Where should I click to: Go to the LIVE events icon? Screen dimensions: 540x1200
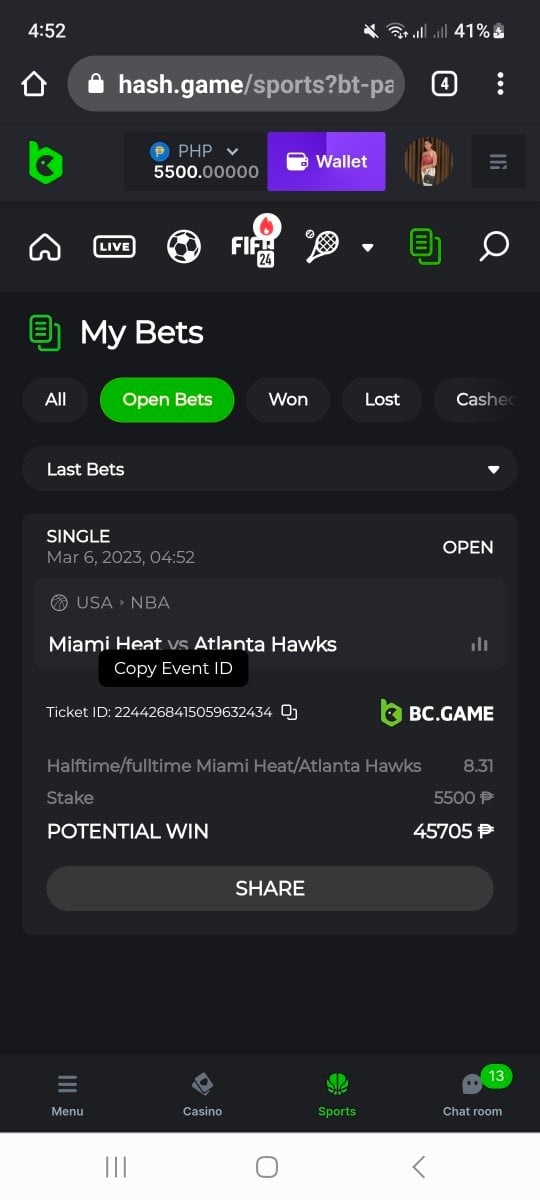[114, 246]
